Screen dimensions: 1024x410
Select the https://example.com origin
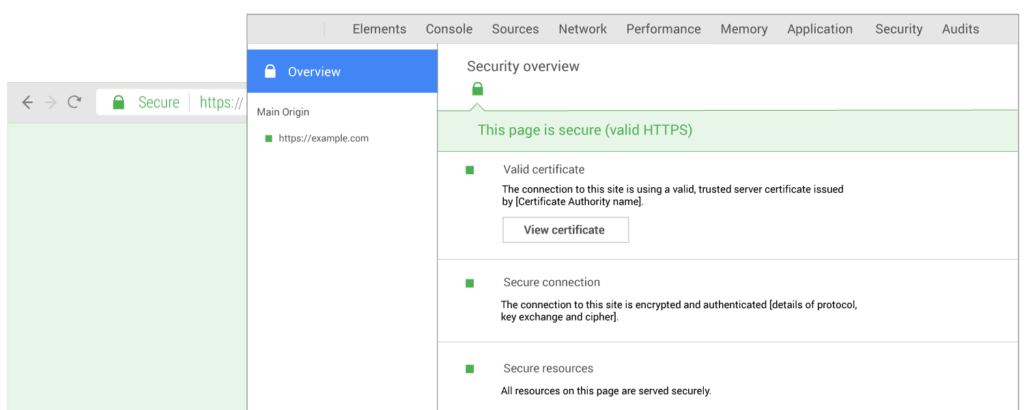[323, 138]
